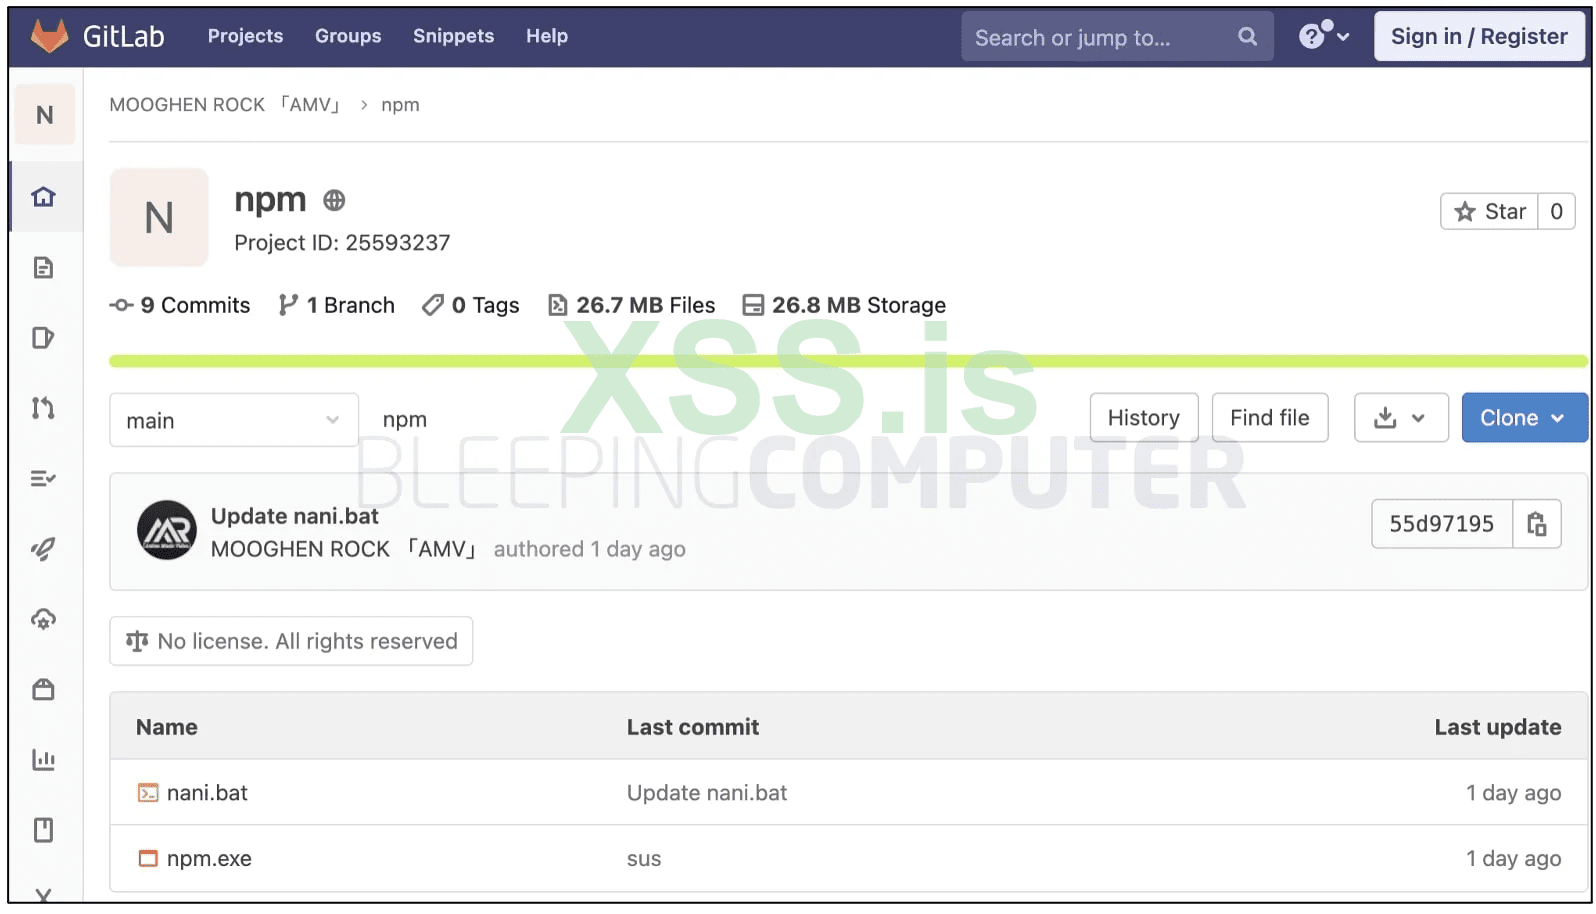
Task: Open the download source code dropdown
Action: coord(1401,418)
